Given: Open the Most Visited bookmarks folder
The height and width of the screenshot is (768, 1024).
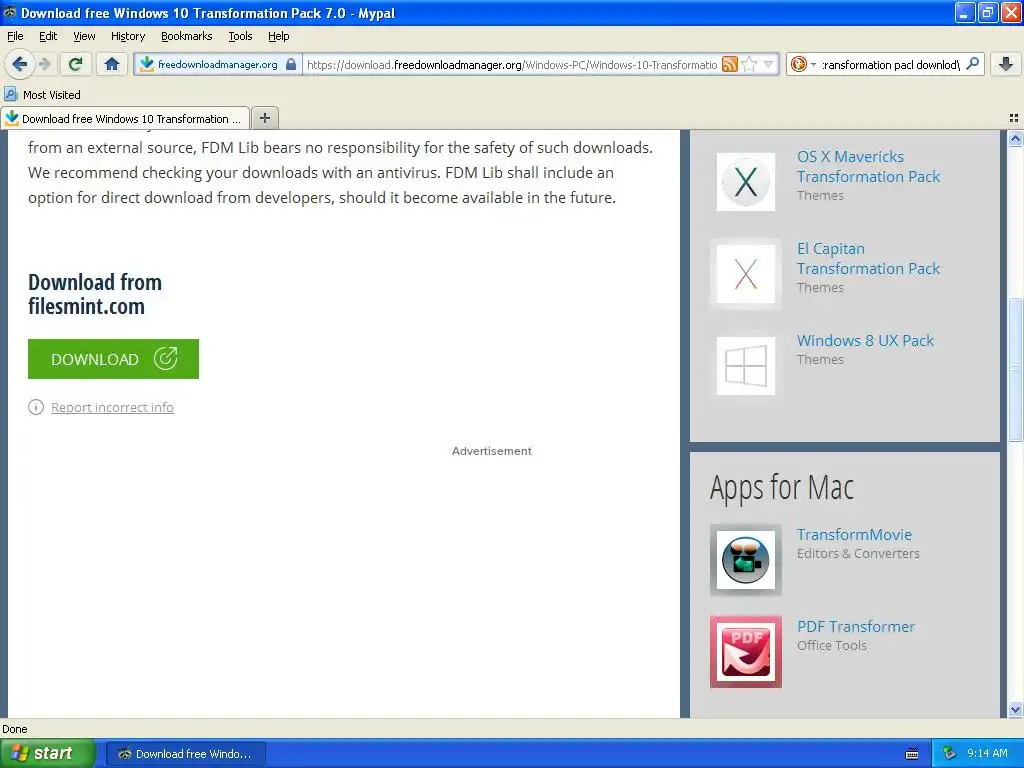Looking at the screenshot, I should 43,95.
